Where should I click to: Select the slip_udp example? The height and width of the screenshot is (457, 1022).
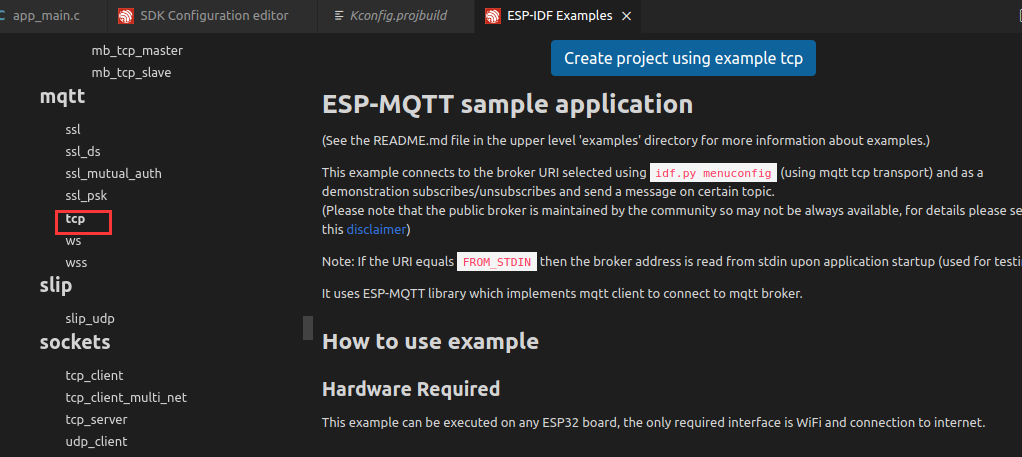90,319
